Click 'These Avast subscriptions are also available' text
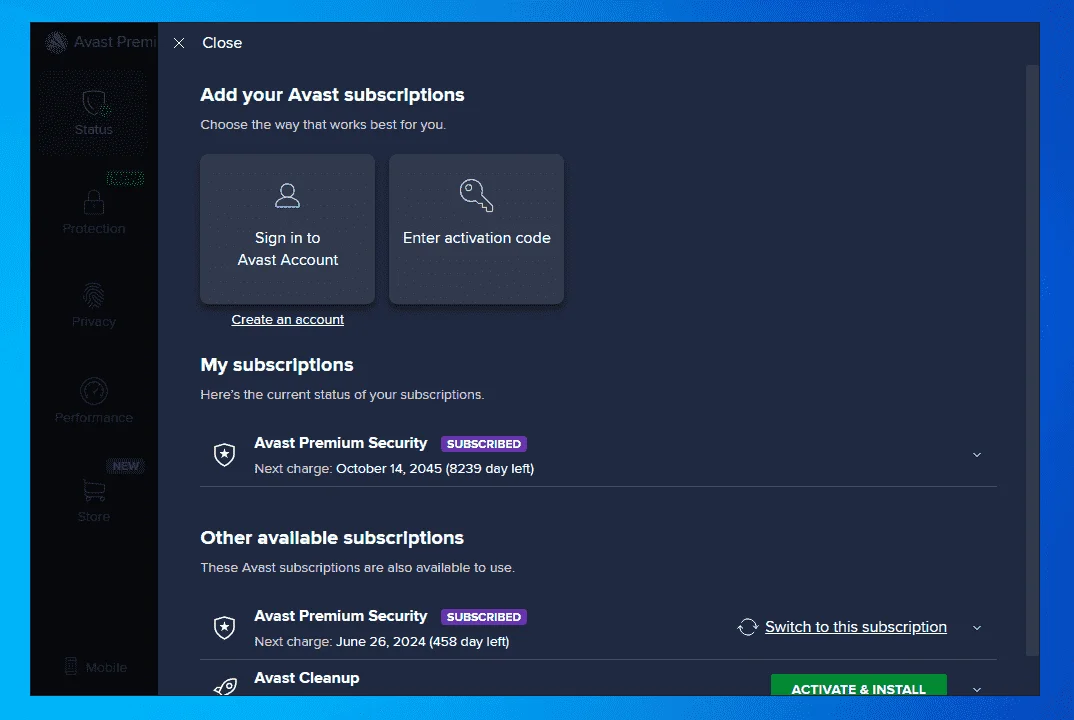 point(358,568)
